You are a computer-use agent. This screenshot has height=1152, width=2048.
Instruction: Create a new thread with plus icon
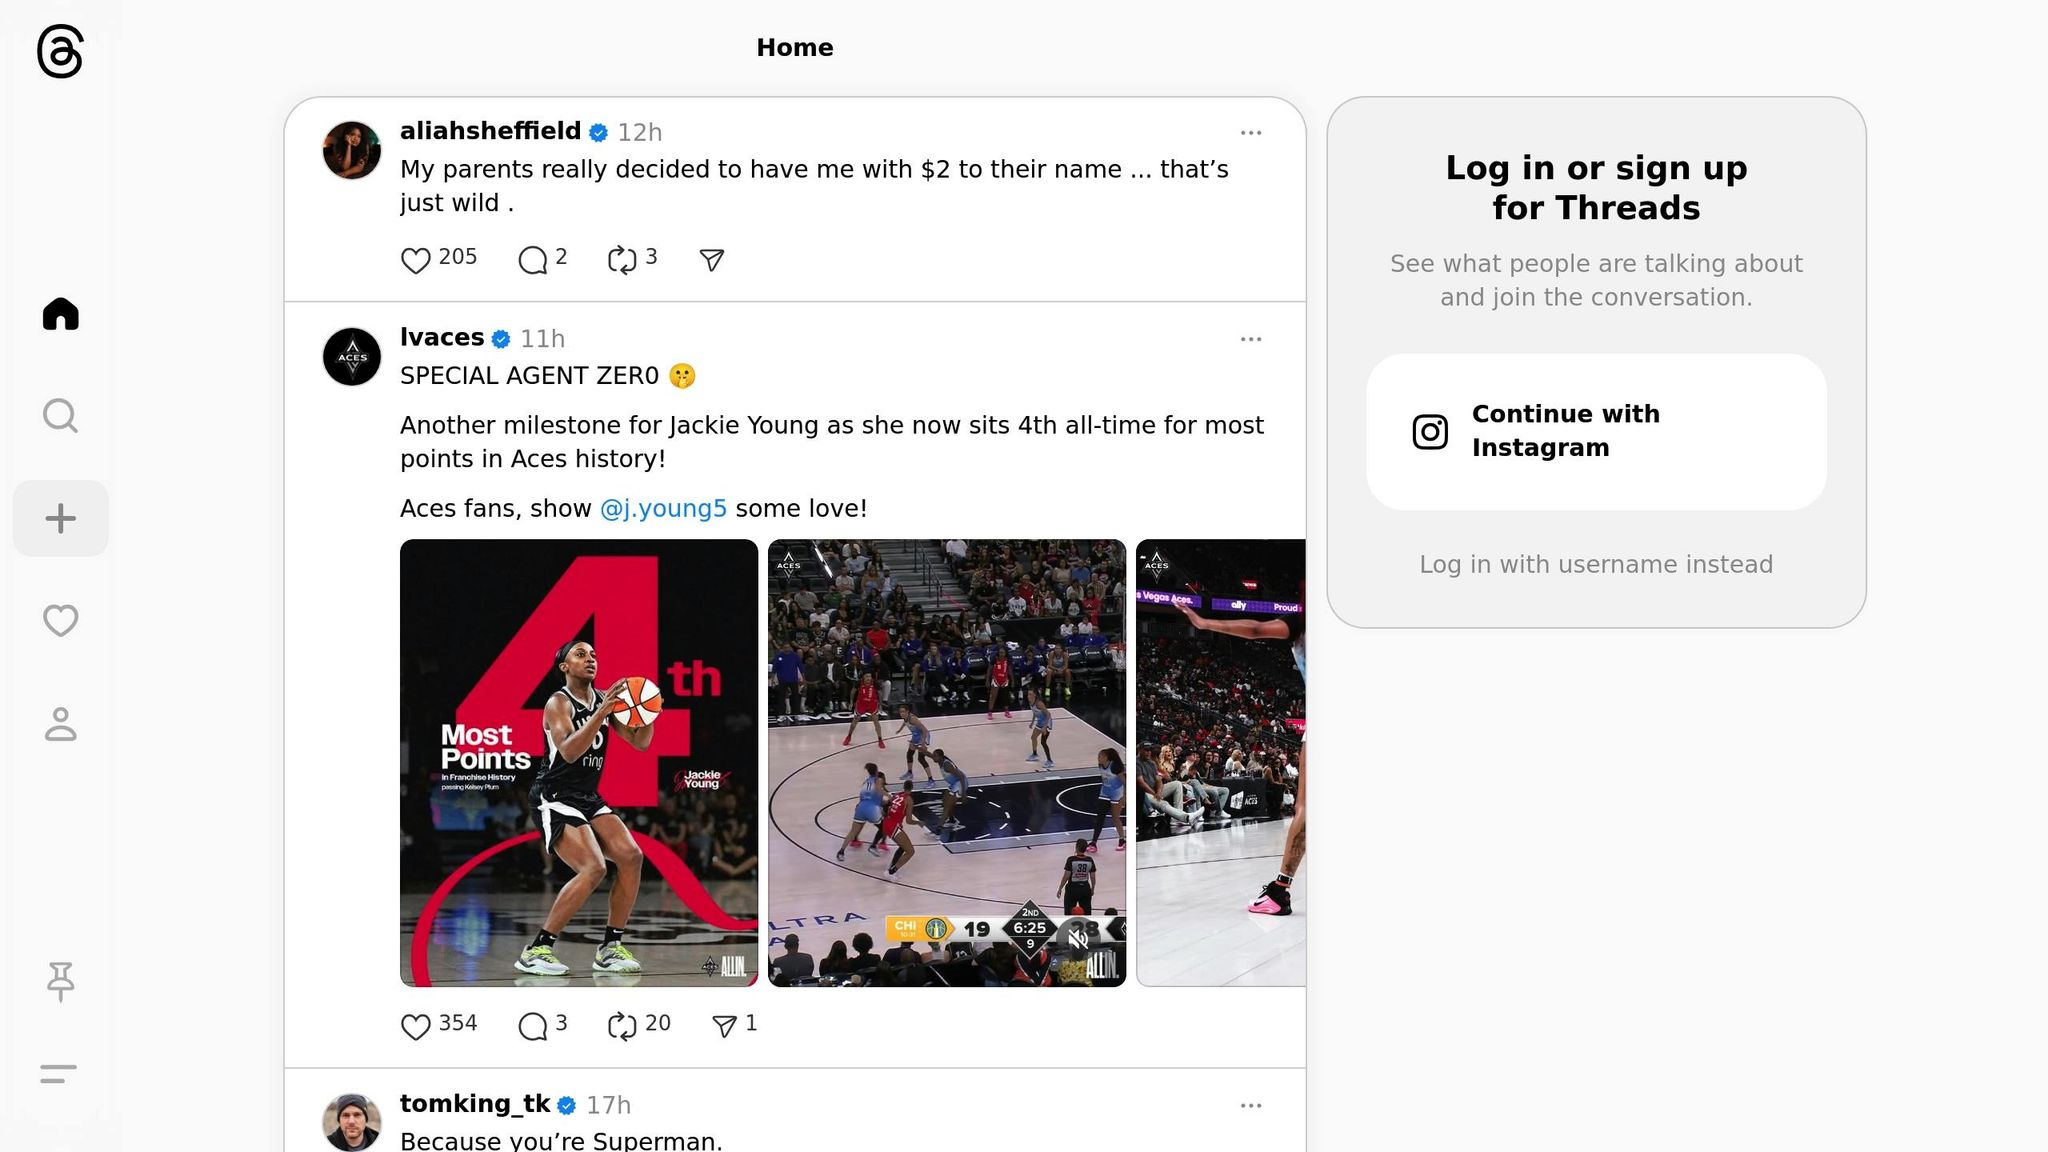click(x=60, y=518)
